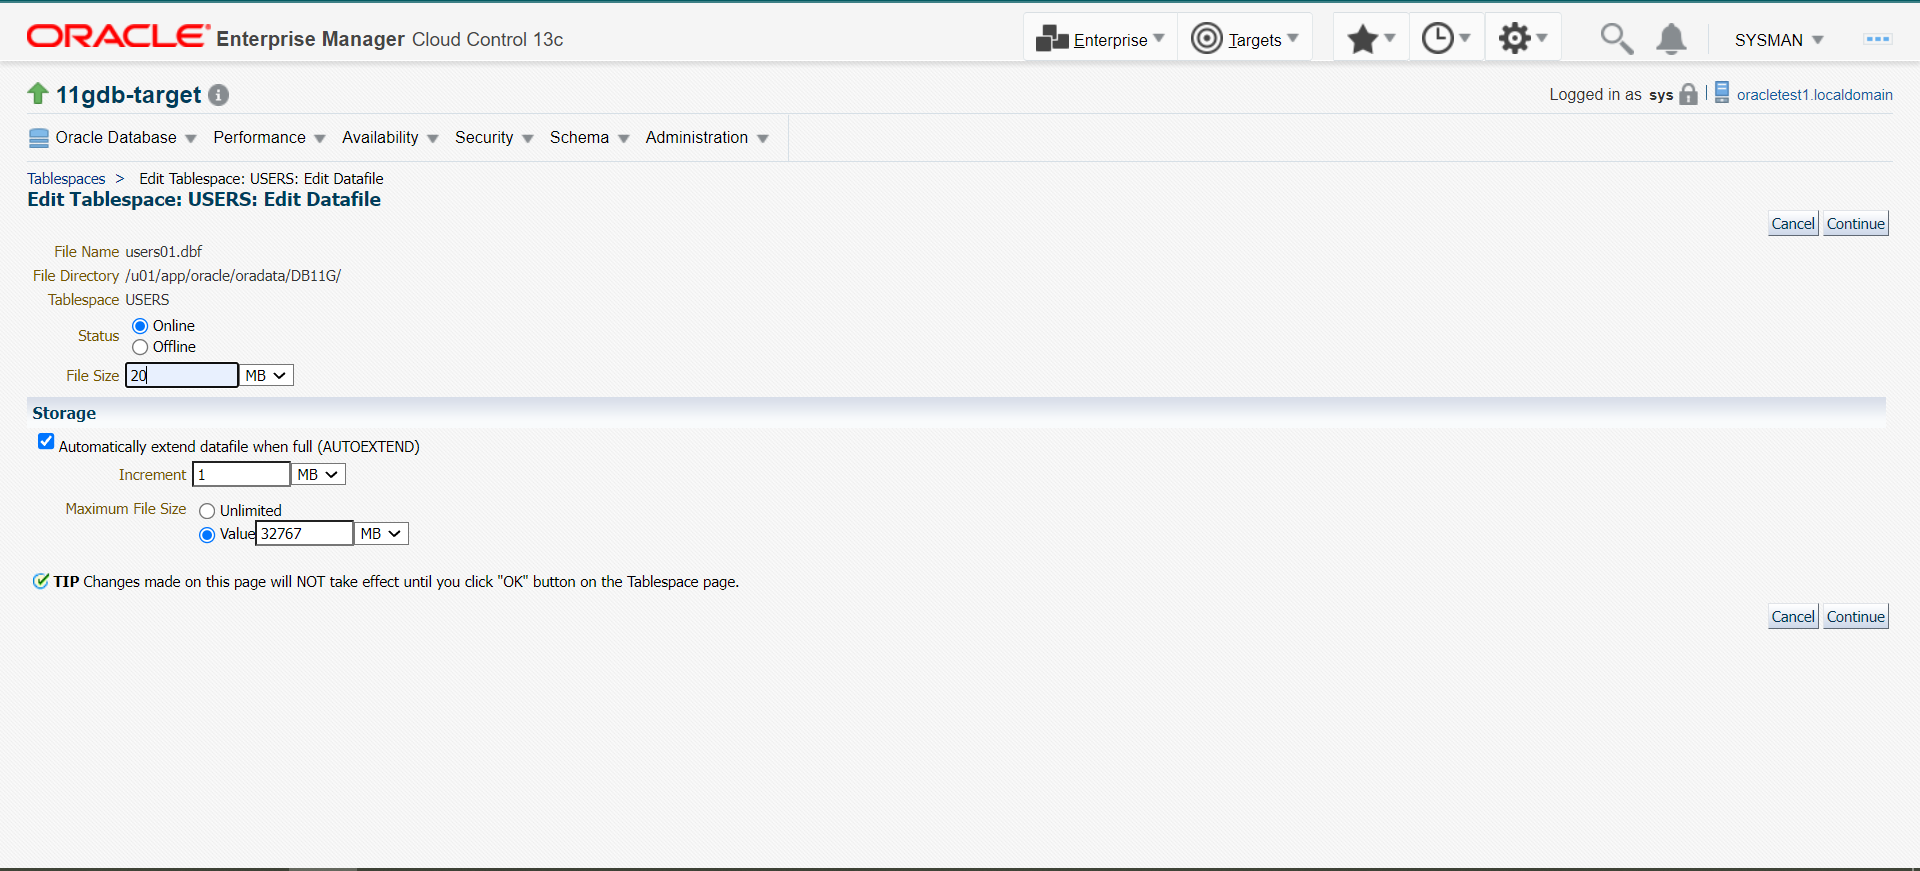Click the top Continue button

pyautogui.click(x=1855, y=224)
